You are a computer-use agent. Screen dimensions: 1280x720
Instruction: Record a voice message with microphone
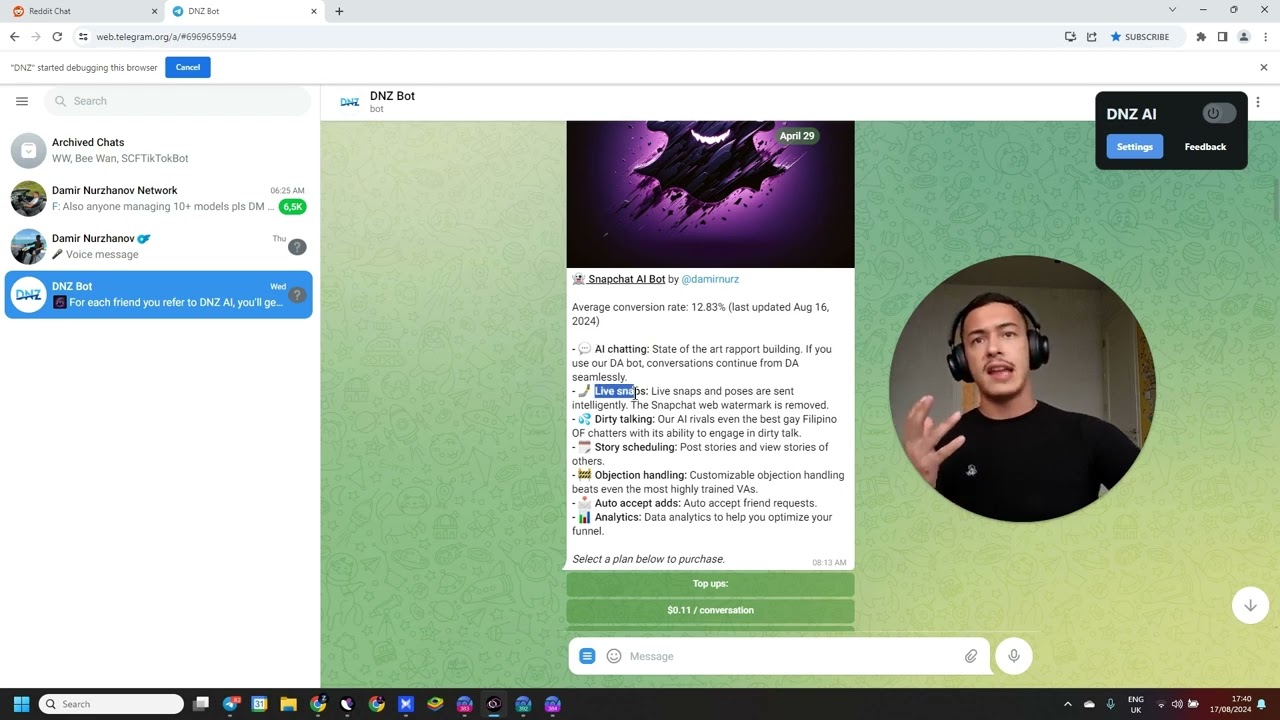pos(1014,656)
